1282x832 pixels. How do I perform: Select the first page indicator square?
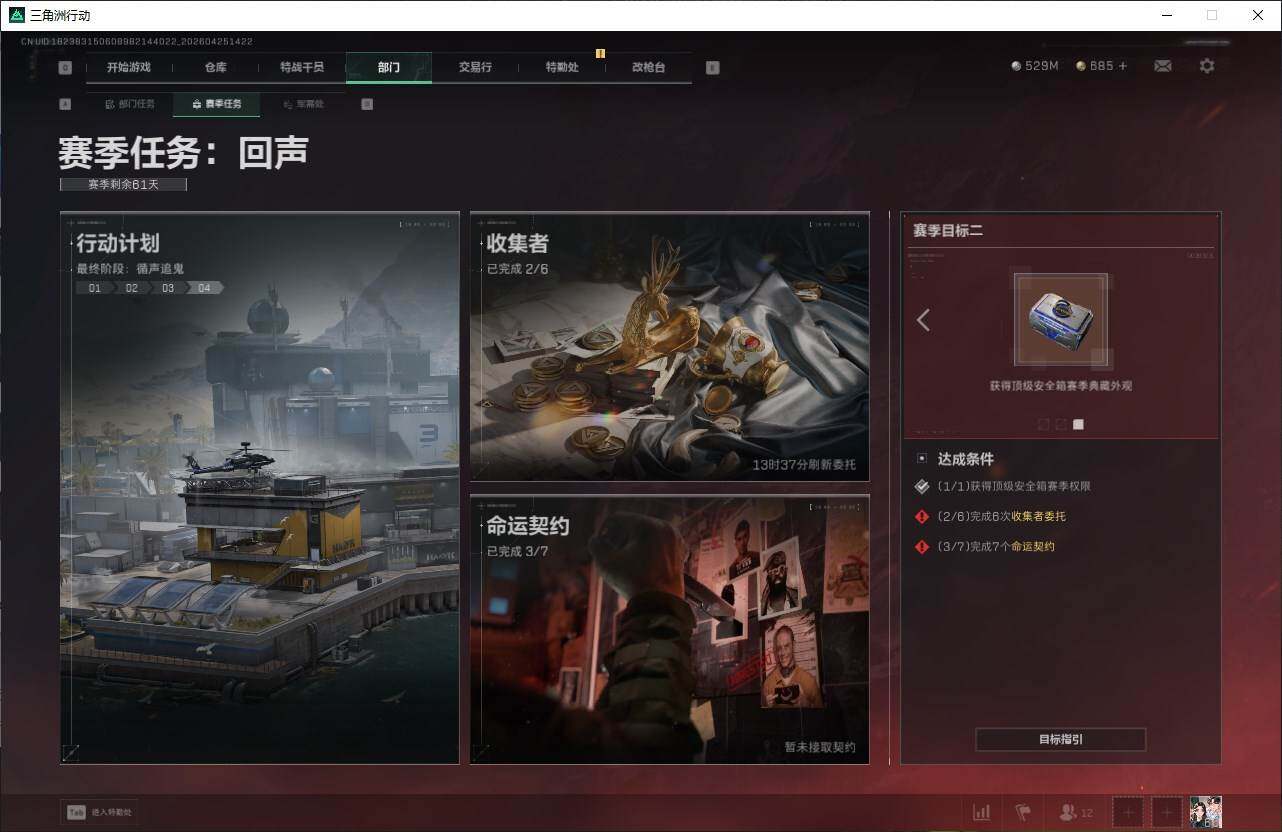(1042, 423)
